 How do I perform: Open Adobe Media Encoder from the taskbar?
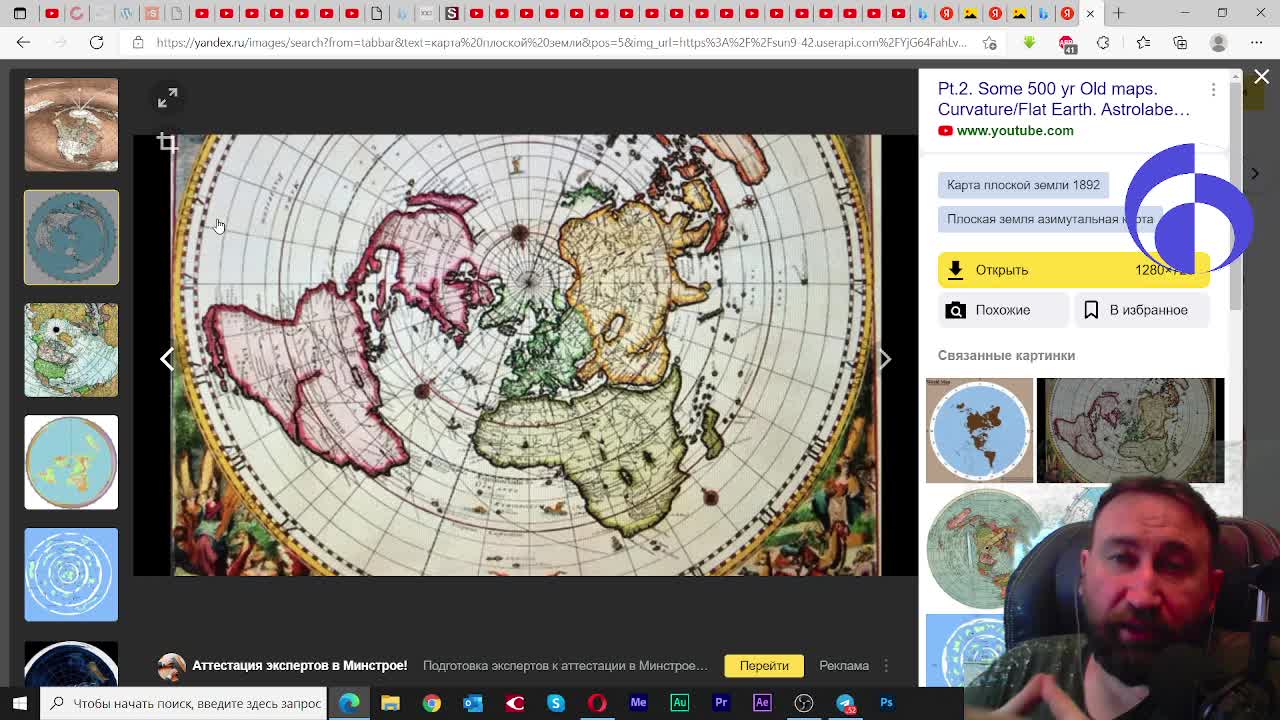(638, 703)
